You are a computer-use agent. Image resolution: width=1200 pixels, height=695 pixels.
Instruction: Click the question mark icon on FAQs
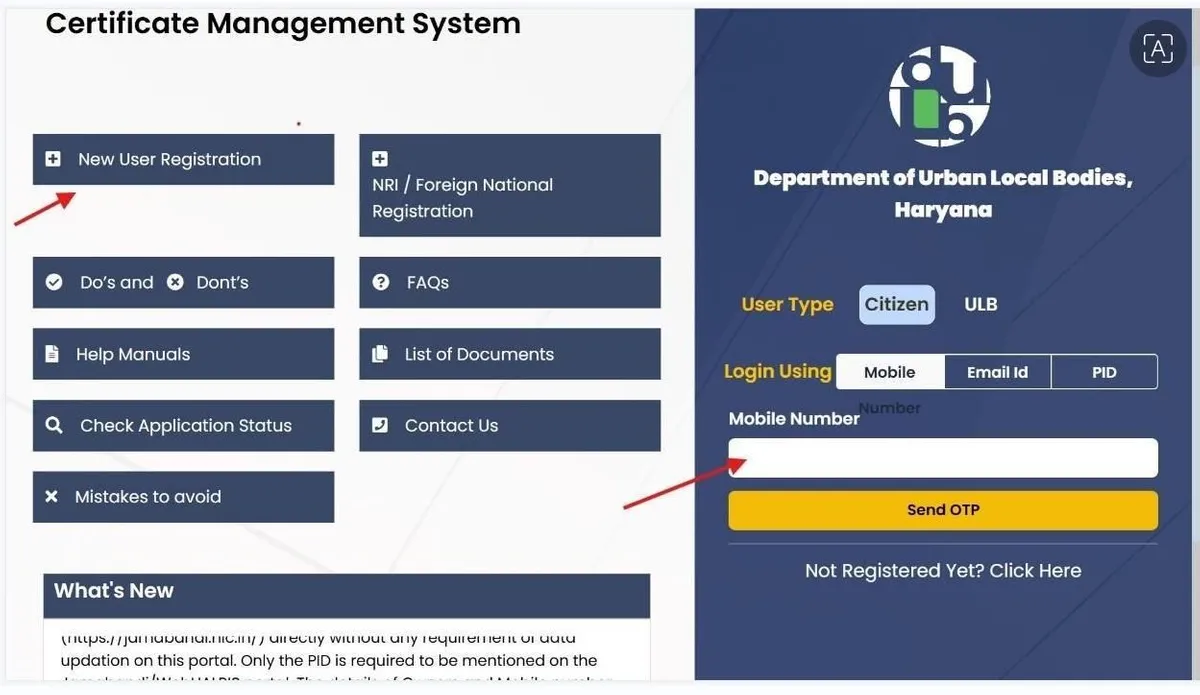(x=381, y=282)
